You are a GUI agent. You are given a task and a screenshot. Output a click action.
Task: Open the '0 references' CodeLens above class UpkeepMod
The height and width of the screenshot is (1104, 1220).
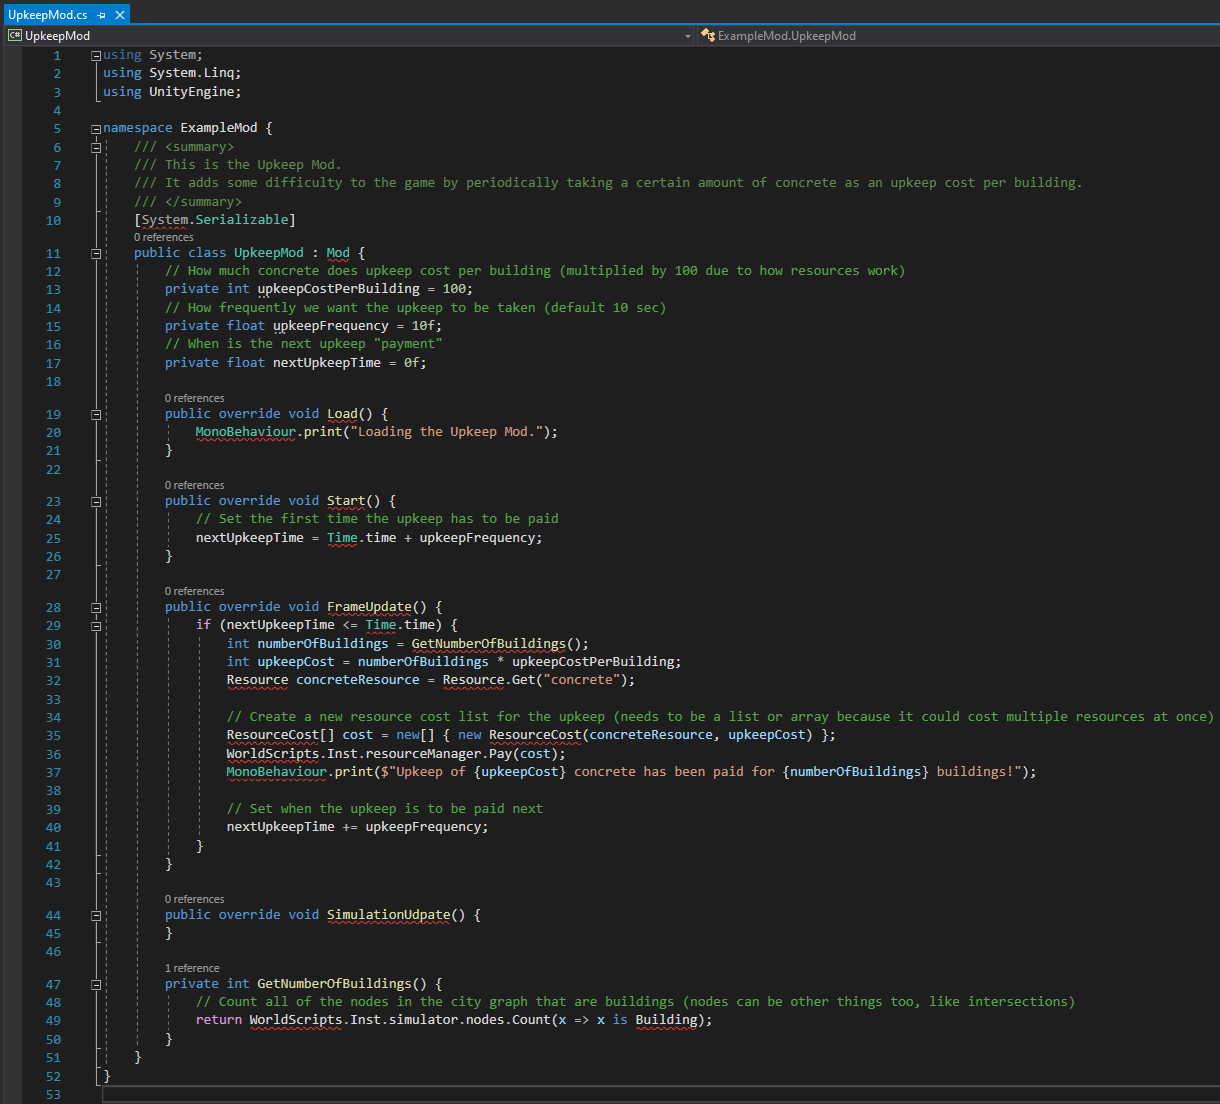click(164, 238)
